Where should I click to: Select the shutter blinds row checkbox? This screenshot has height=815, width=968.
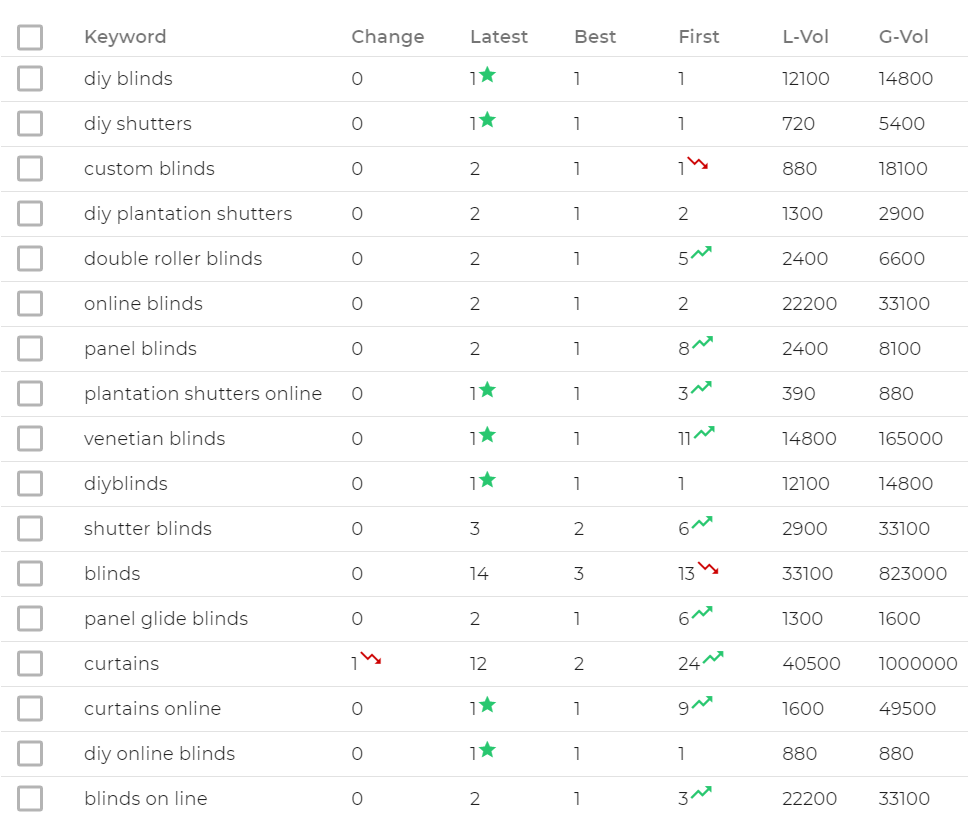[x=30, y=529]
